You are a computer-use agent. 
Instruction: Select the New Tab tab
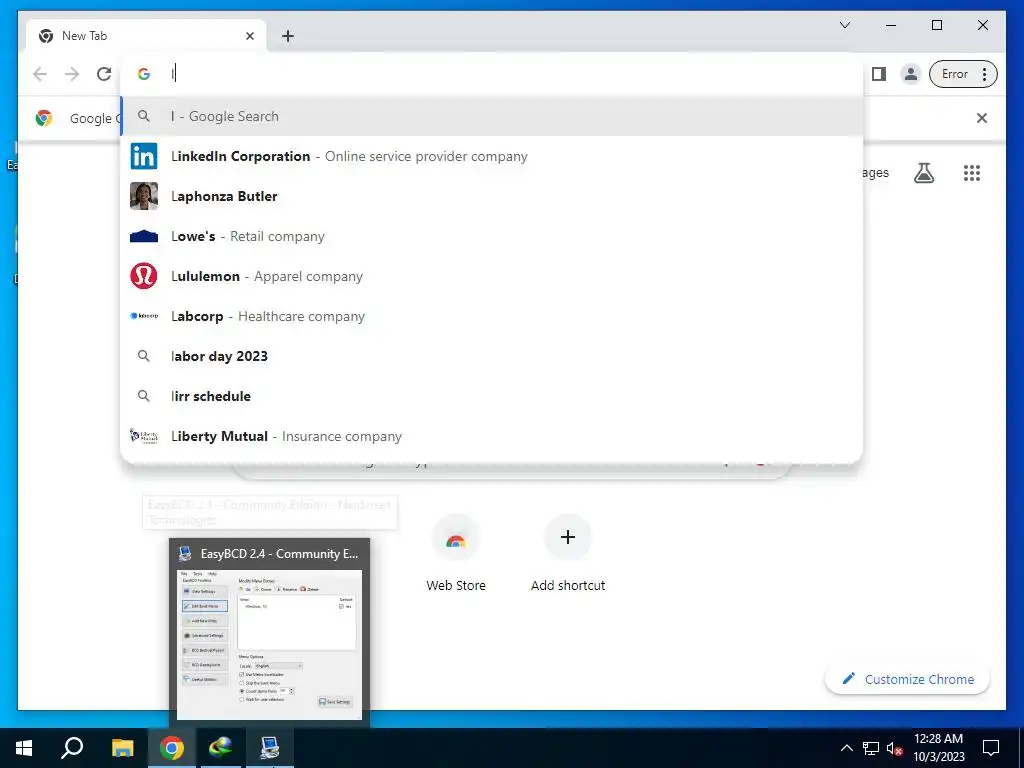click(146, 36)
